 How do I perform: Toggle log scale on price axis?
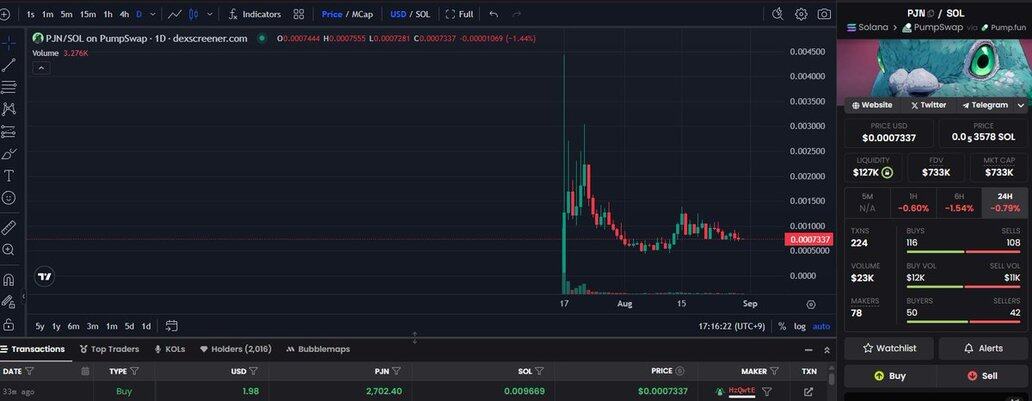[x=799, y=326]
